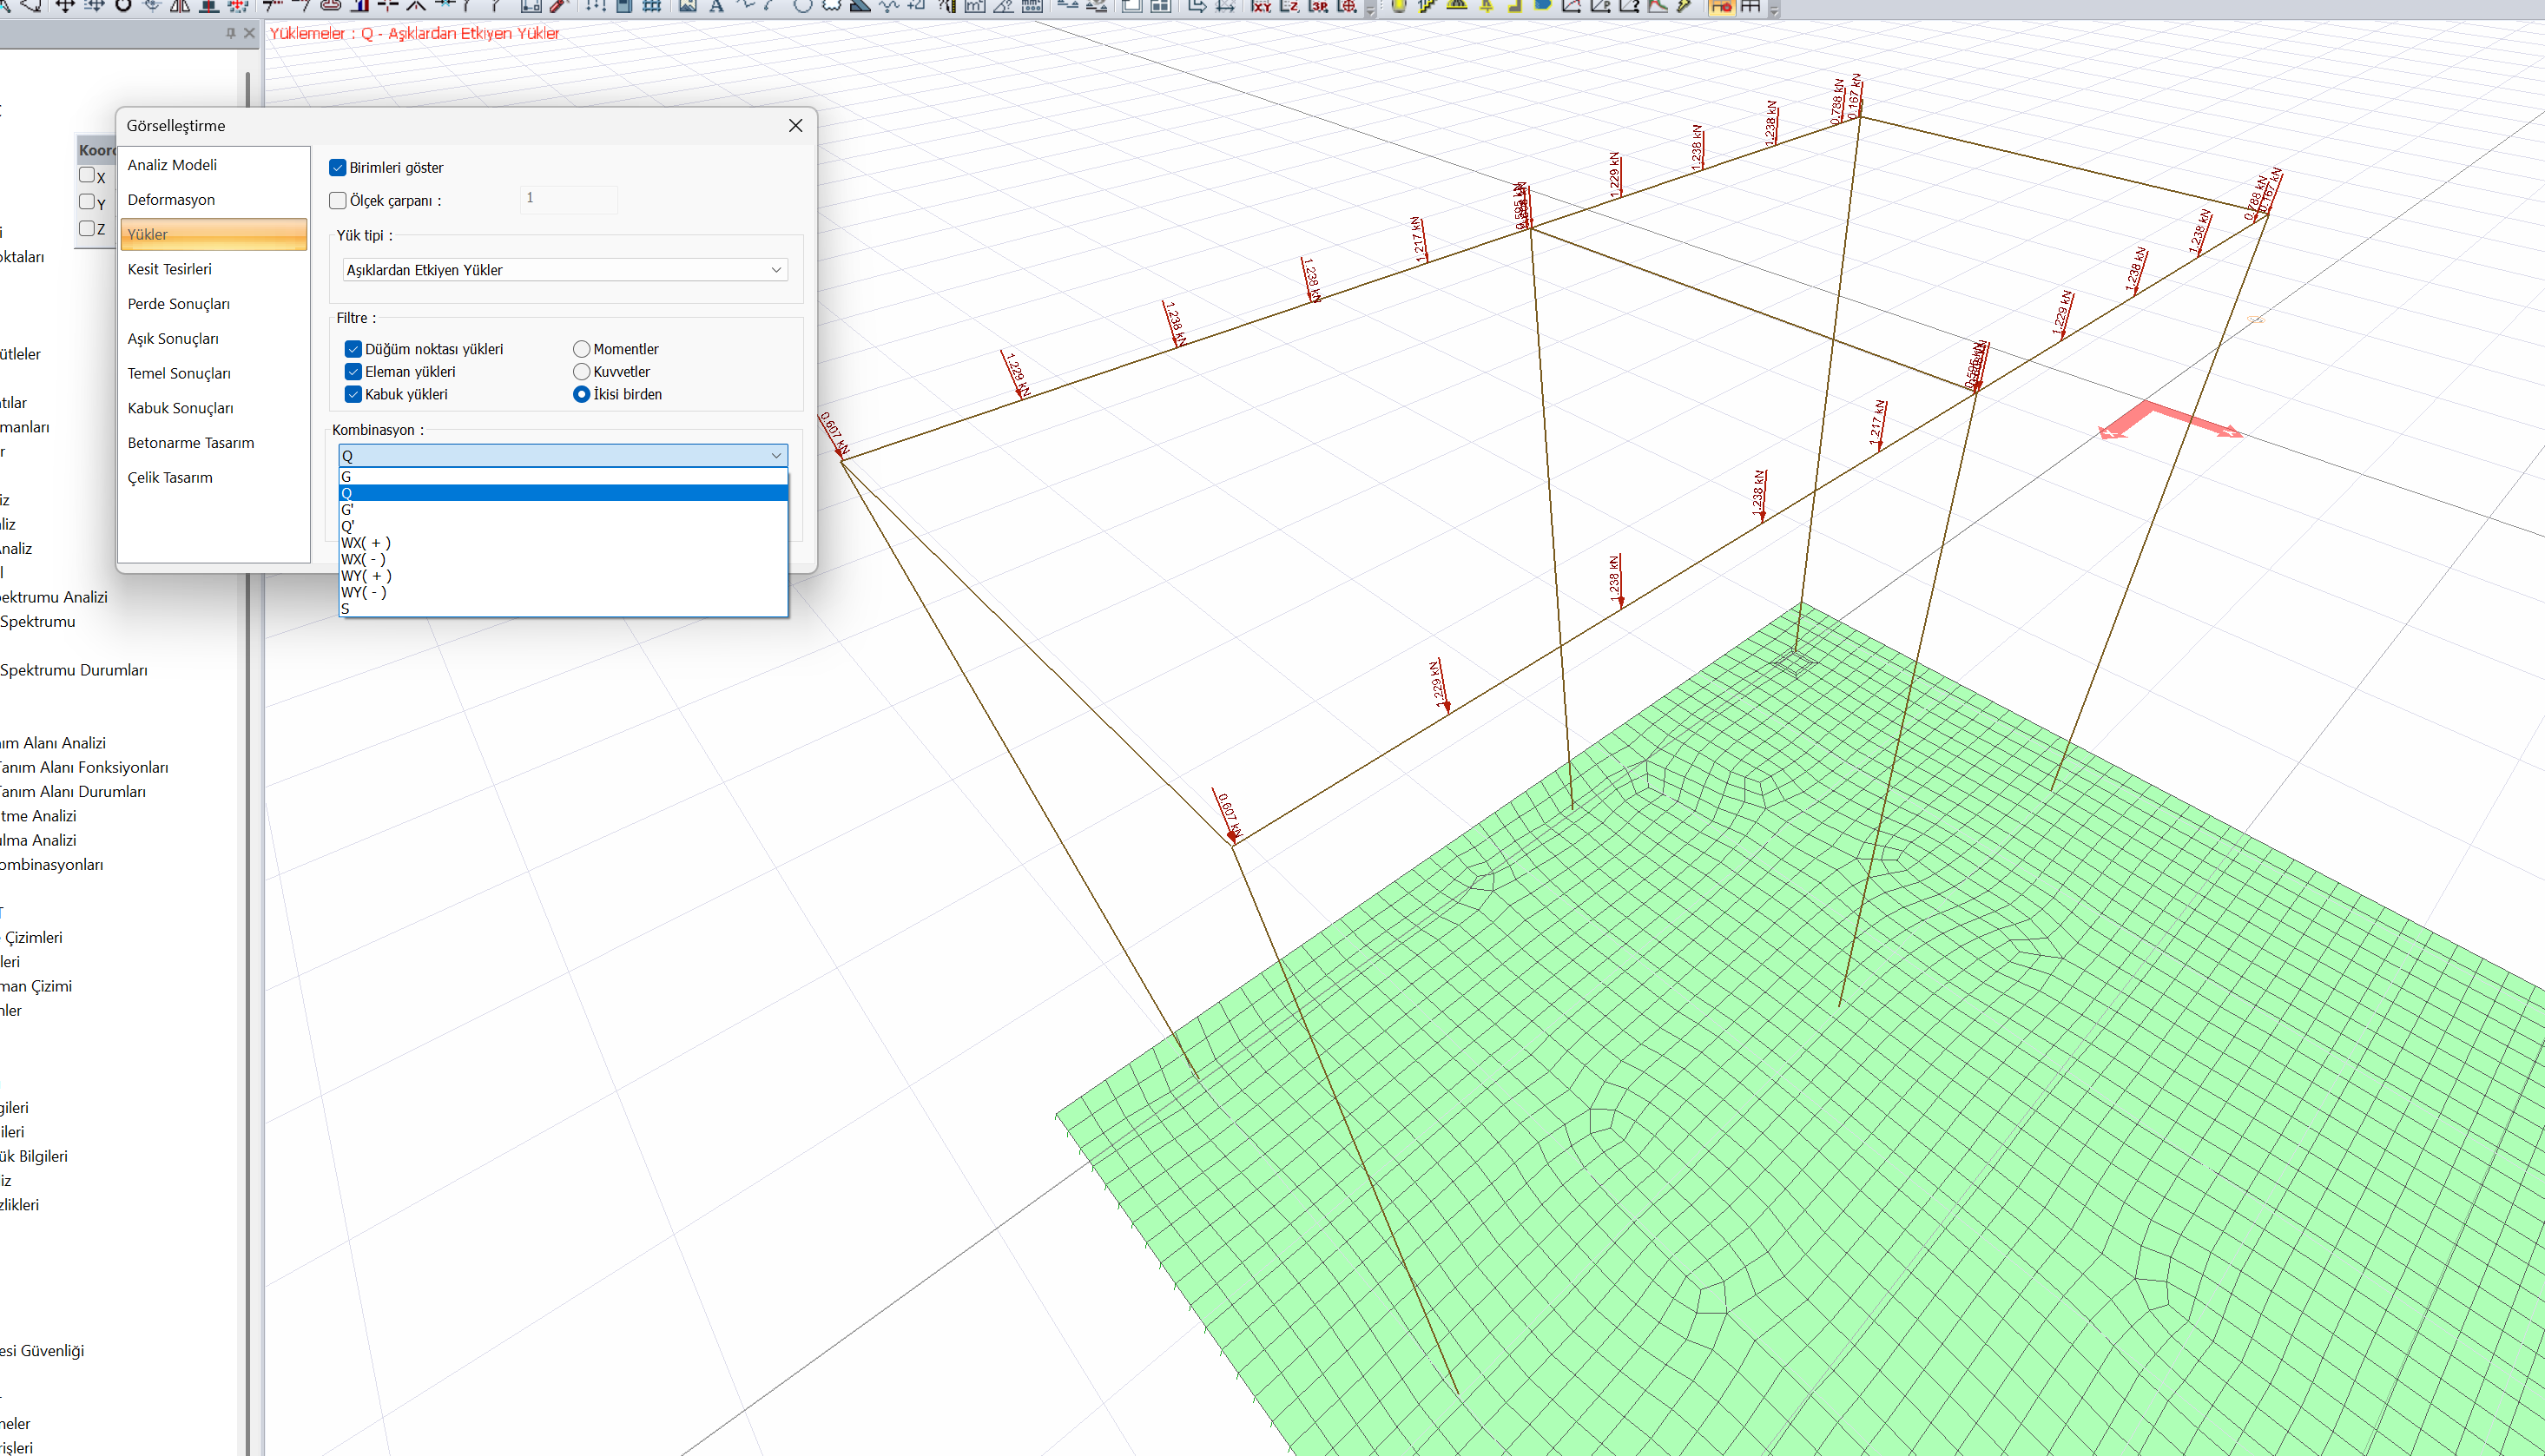
Task: Close the left side panel with X
Action: tap(250, 33)
